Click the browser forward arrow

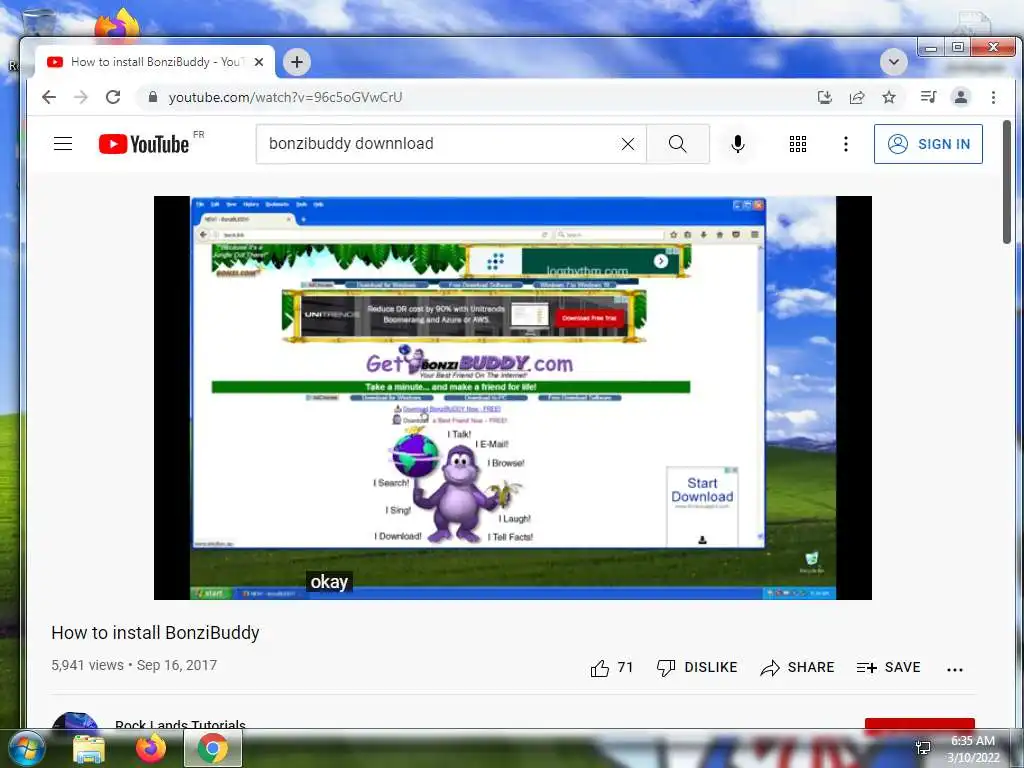(x=81, y=97)
